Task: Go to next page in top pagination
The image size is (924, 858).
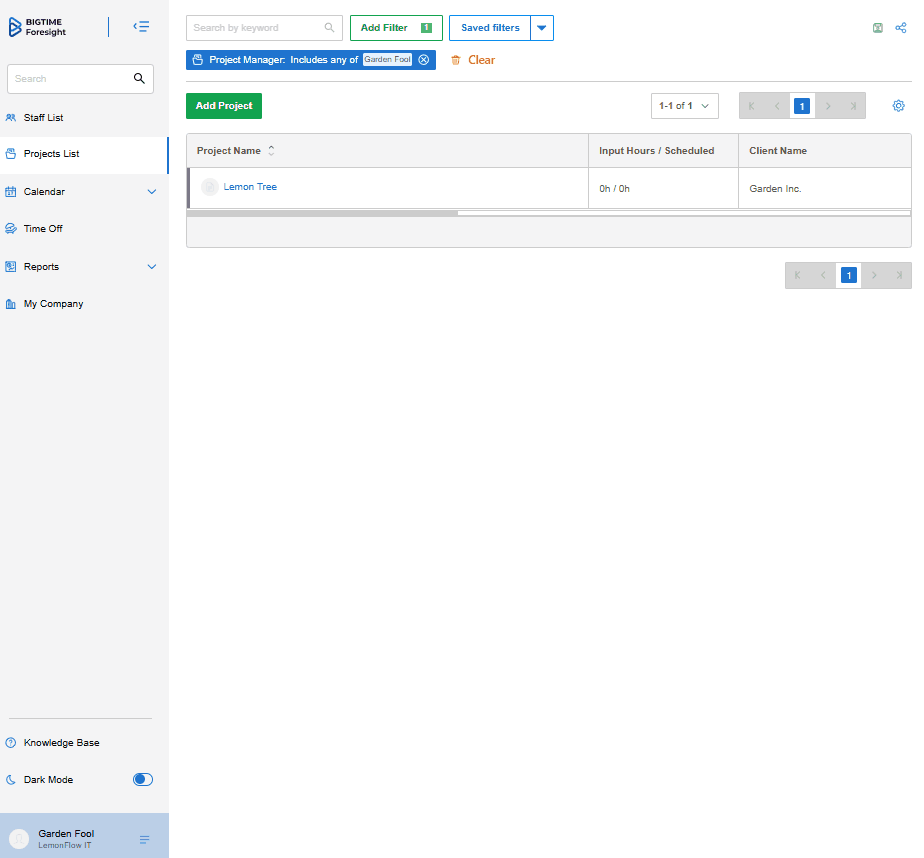Action: pos(828,106)
